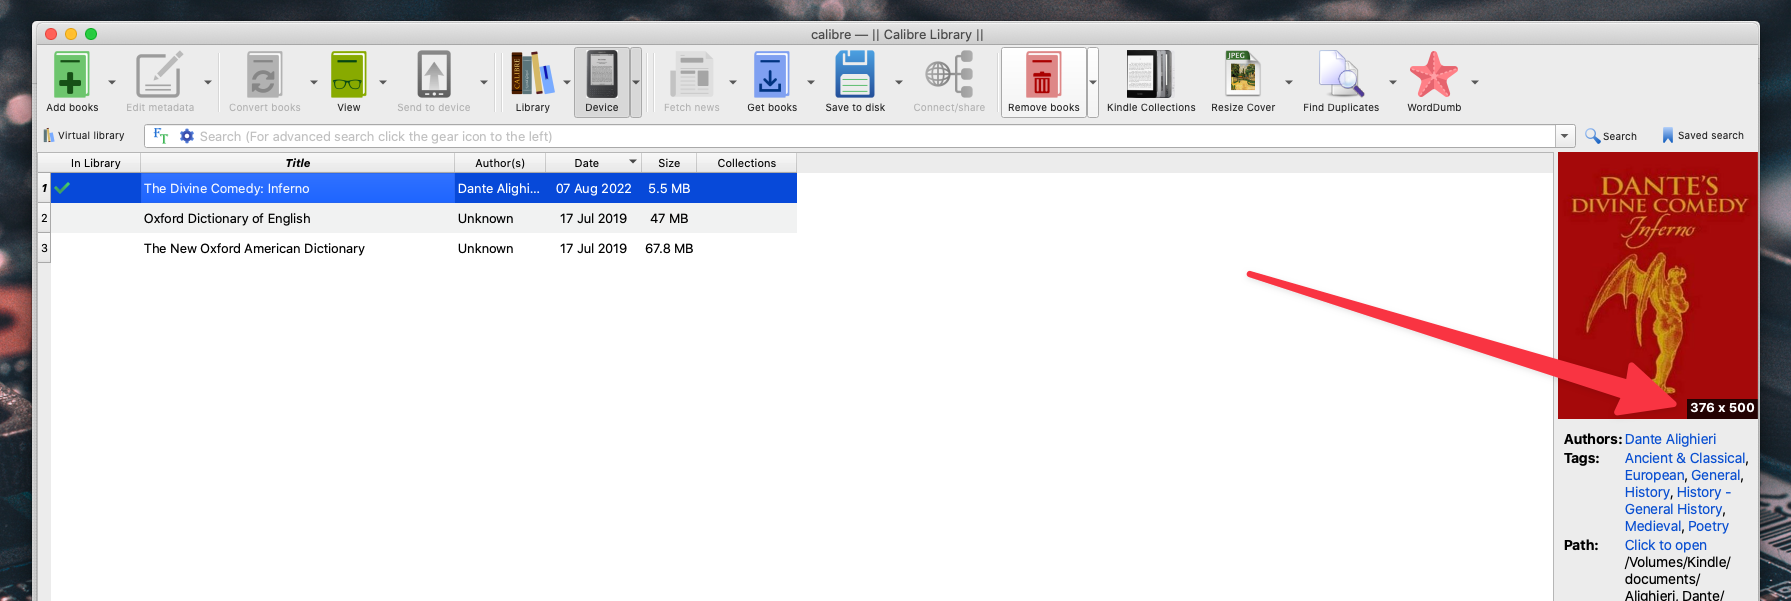Viewport: 1791px width, 601px height.
Task: Click the Ancient & Classical tag link
Action: [x=1685, y=458]
